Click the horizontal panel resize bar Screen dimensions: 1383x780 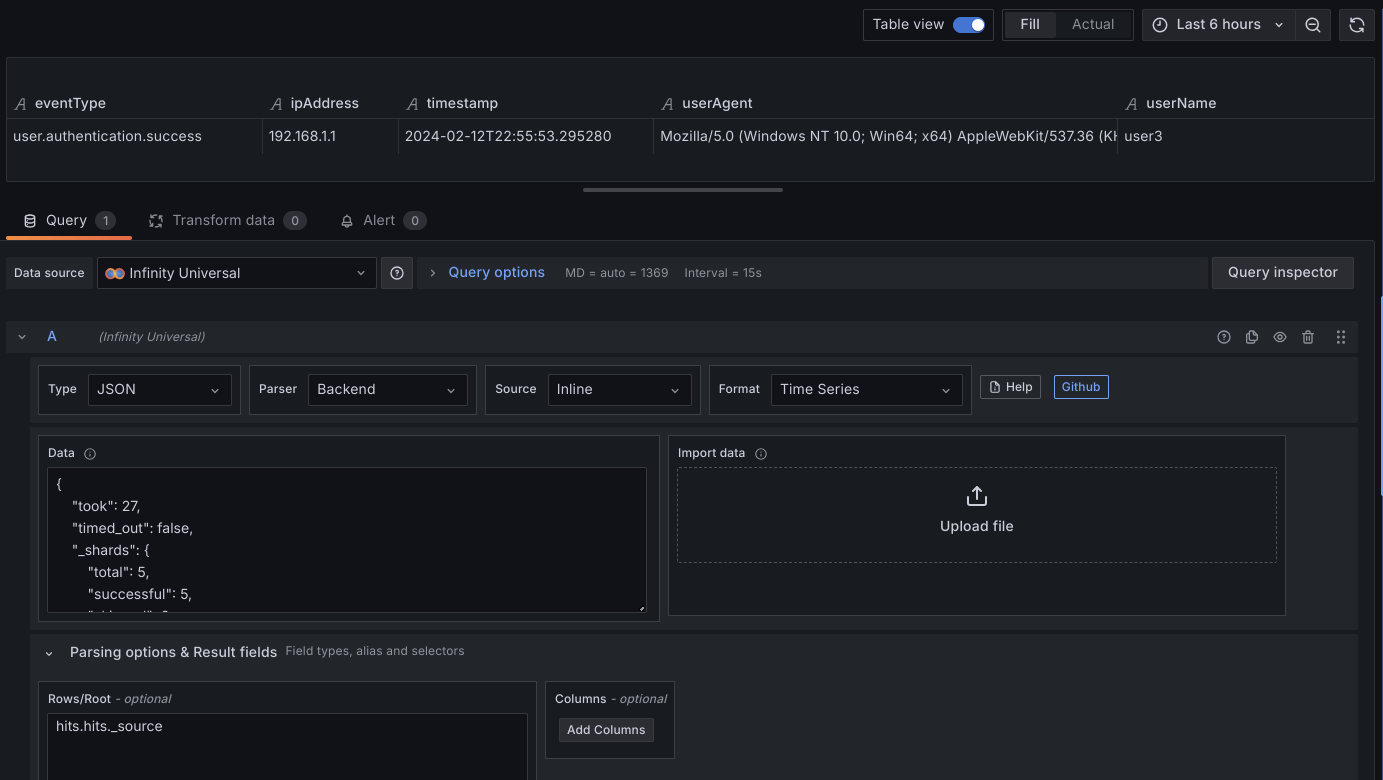point(682,189)
